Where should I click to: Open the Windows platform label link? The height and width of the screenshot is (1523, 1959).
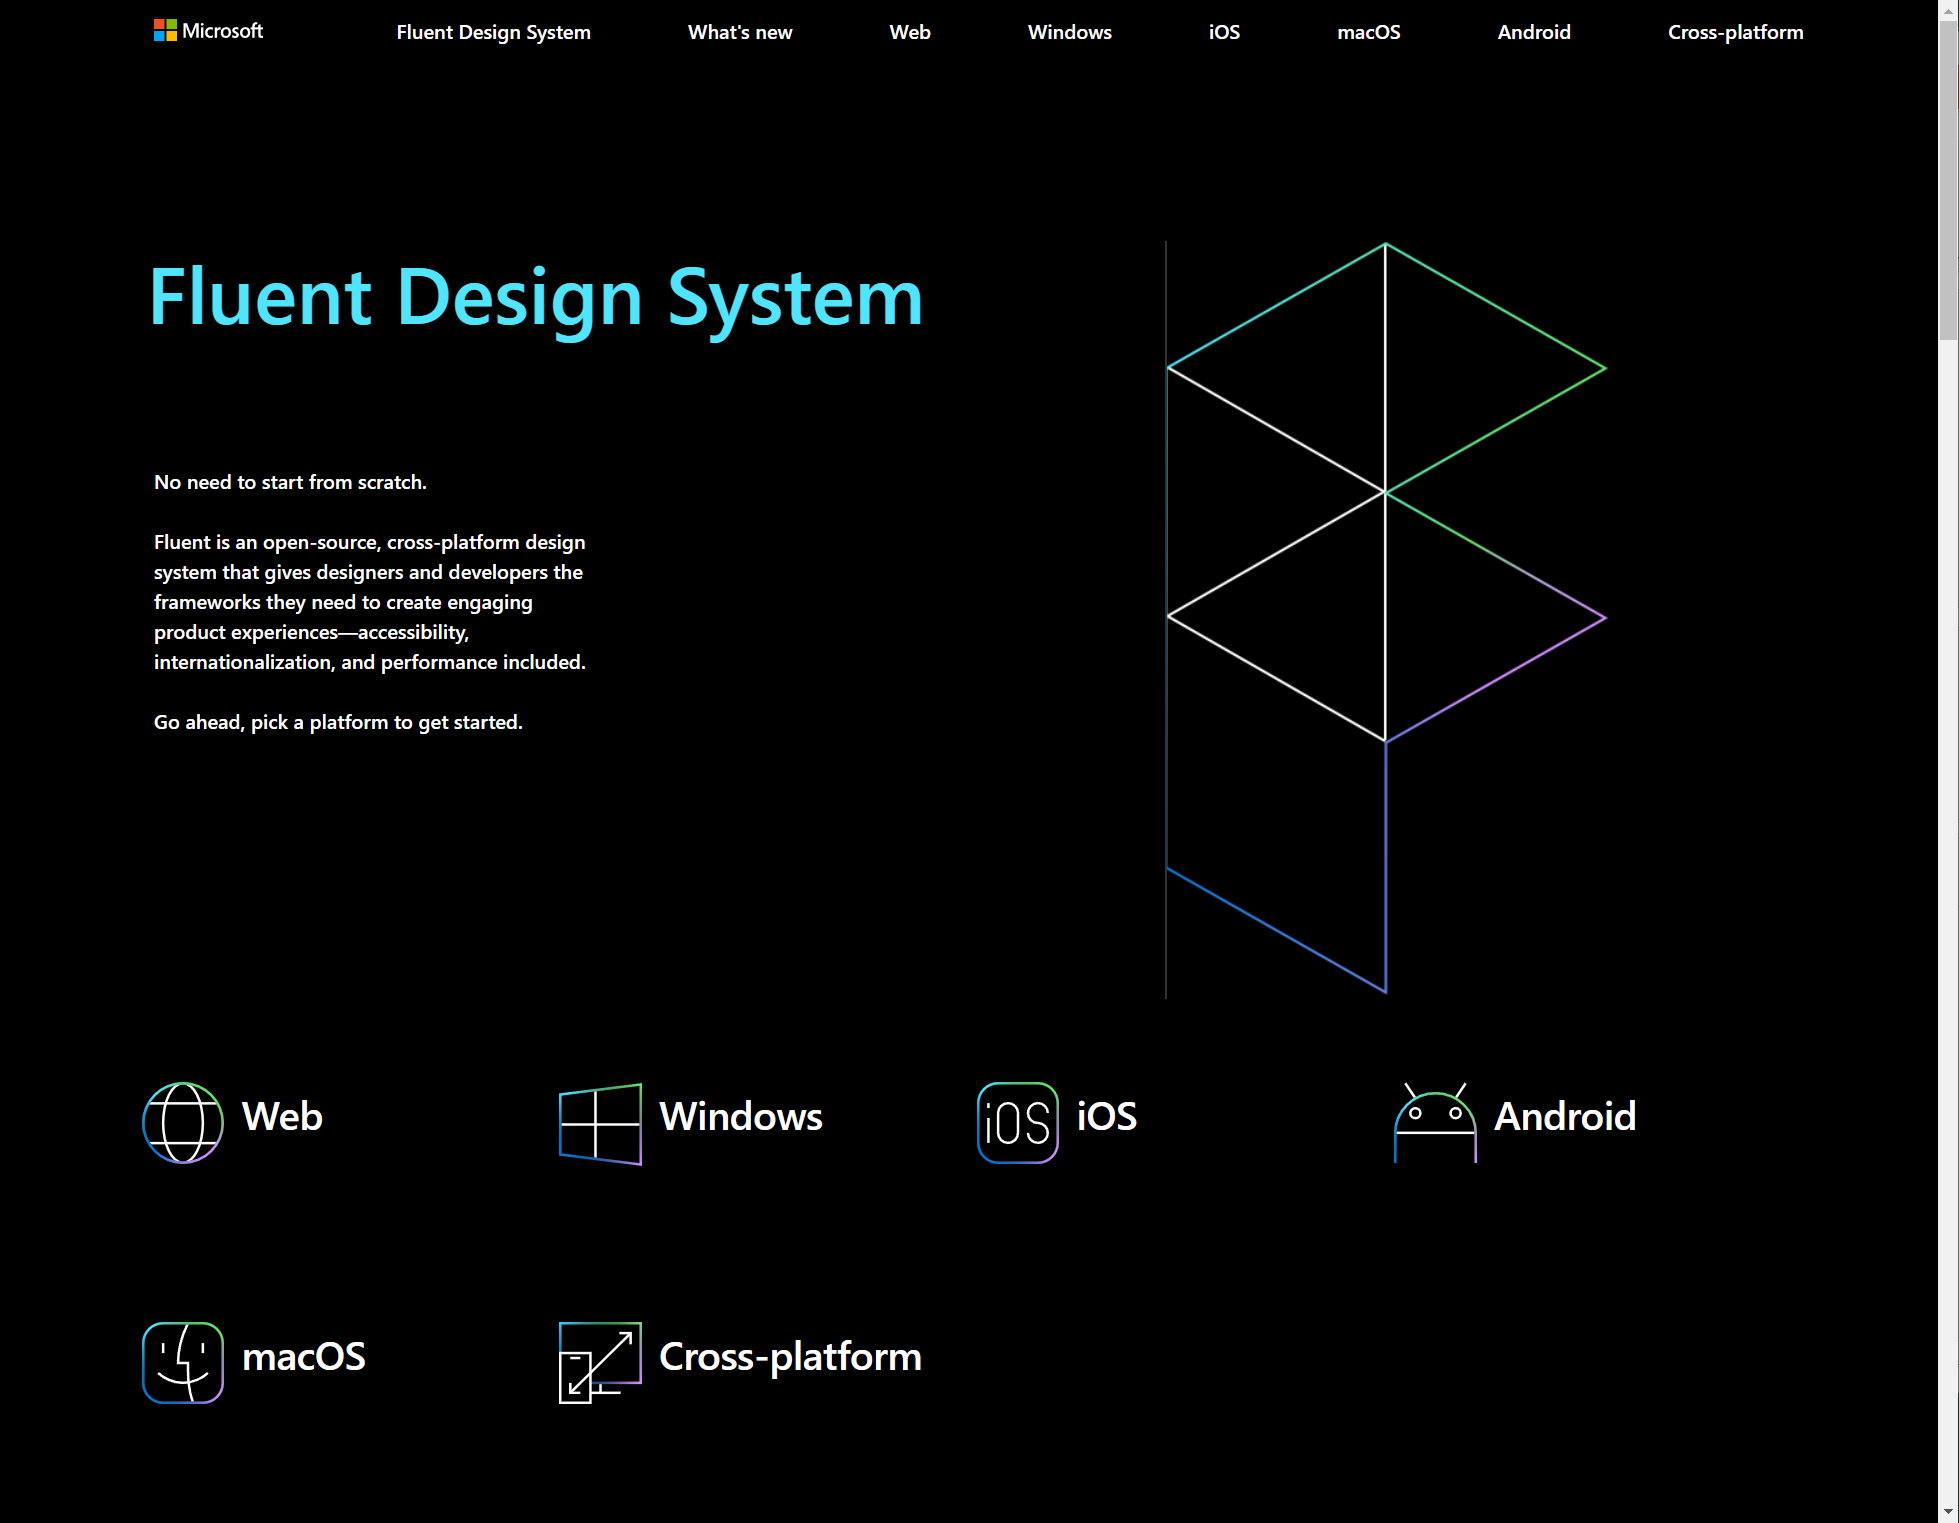[741, 1116]
